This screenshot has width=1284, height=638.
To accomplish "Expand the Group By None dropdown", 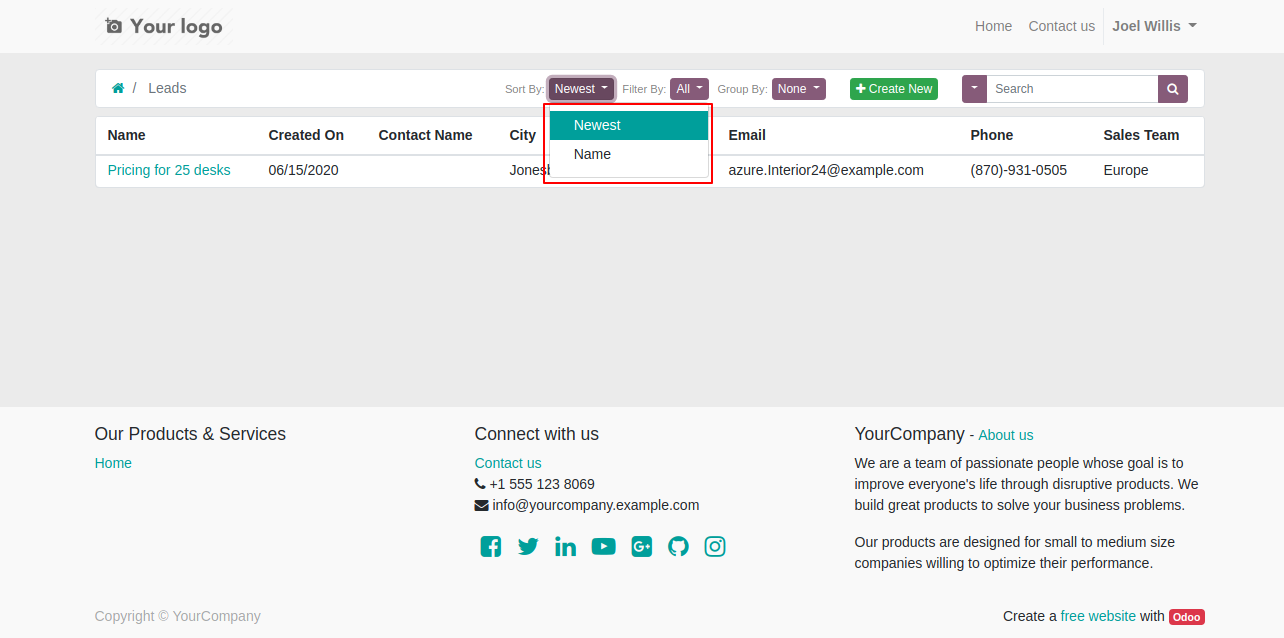I will click(x=798, y=89).
